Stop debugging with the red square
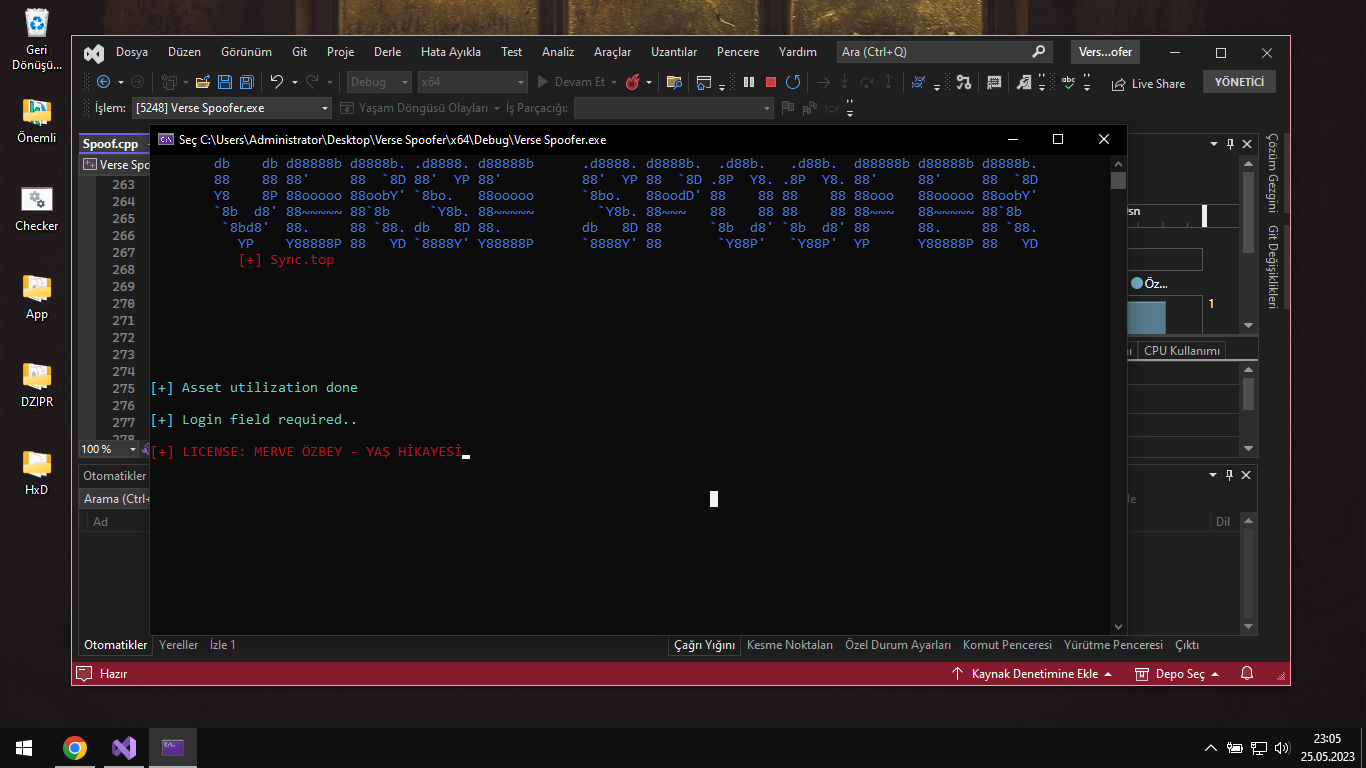This screenshot has height=768, width=1366. tap(771, 82)
